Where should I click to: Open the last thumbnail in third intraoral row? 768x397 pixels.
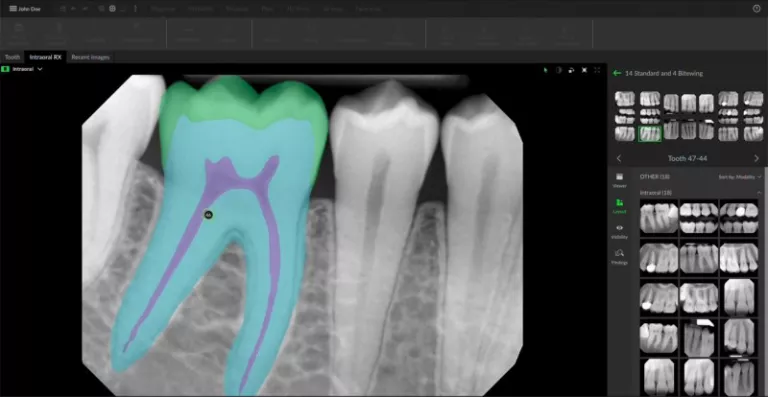coord(739,297)
